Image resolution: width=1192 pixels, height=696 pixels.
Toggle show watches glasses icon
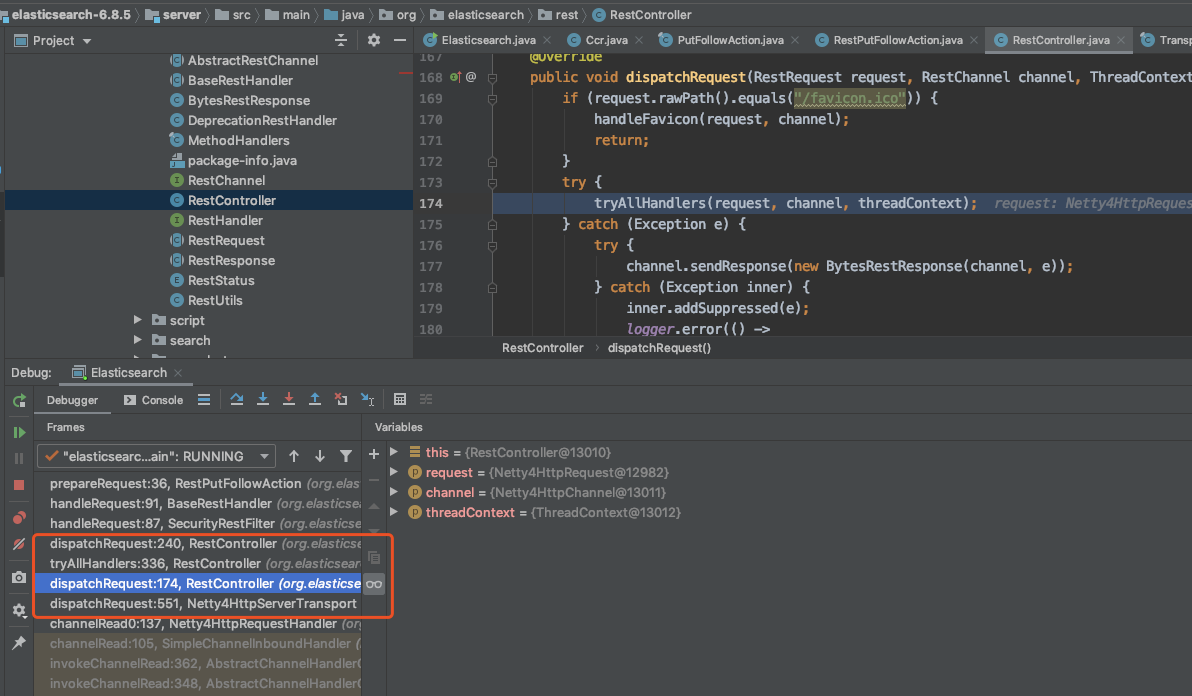[373, 584]
